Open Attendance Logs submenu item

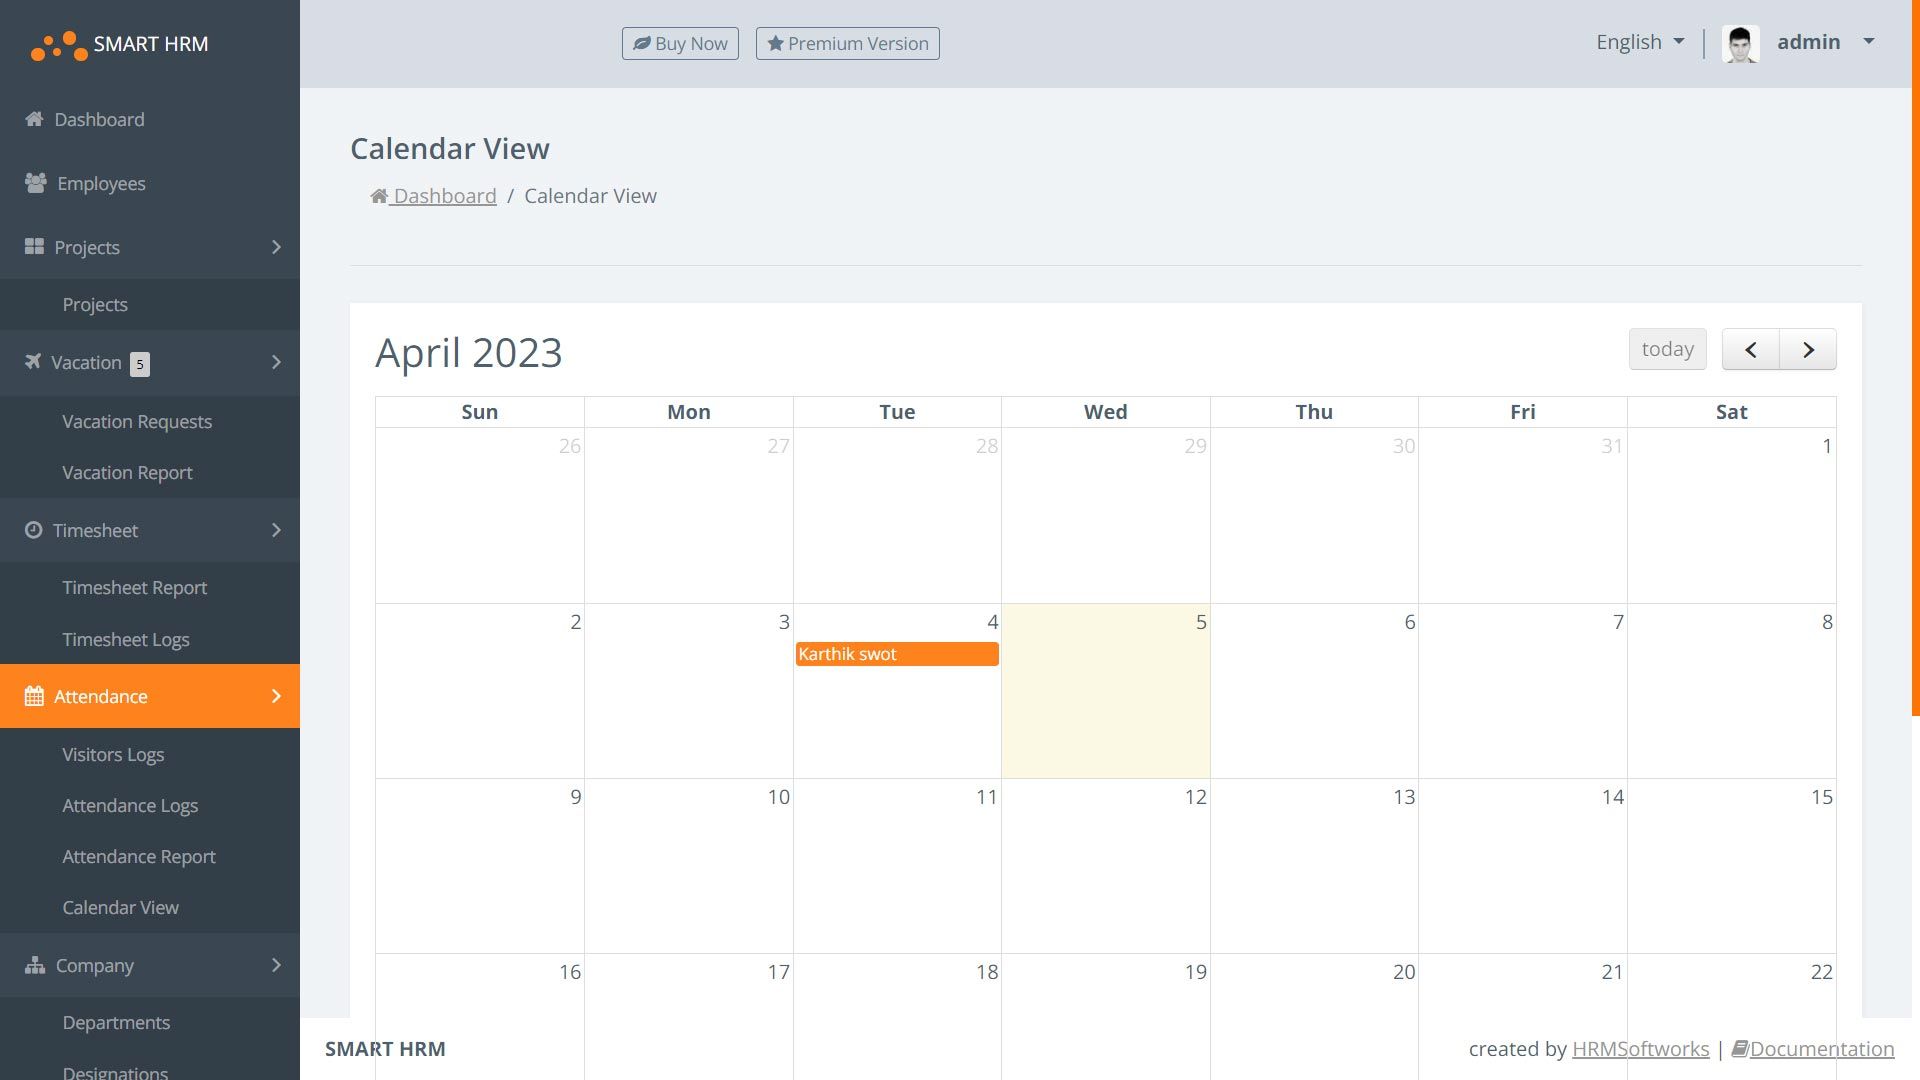pyautogui.click(x=130, y=806)
